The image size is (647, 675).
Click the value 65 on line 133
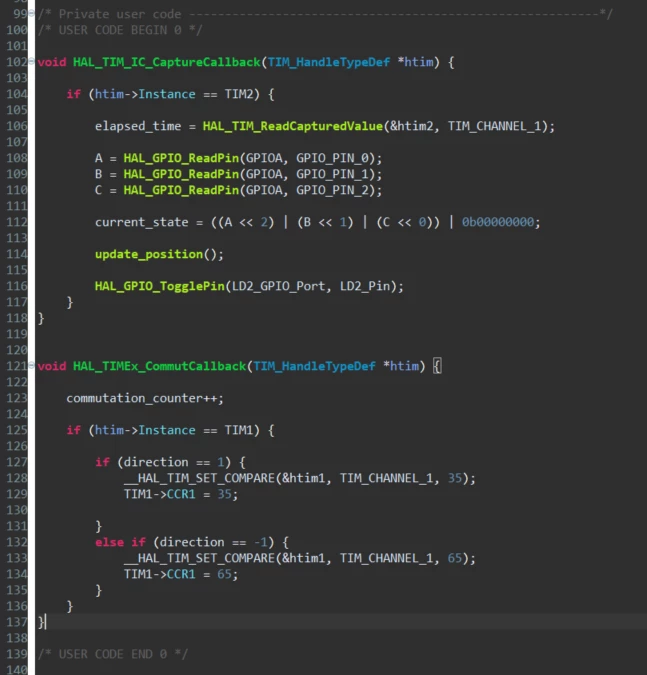point(455,558)
